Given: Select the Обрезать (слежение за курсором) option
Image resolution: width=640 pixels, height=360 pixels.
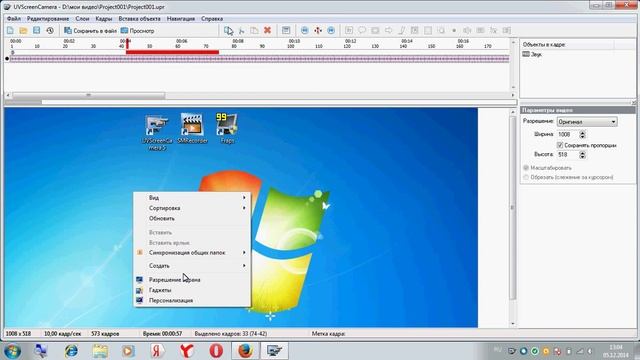Looking at the screenshot, I should [526, 177].
